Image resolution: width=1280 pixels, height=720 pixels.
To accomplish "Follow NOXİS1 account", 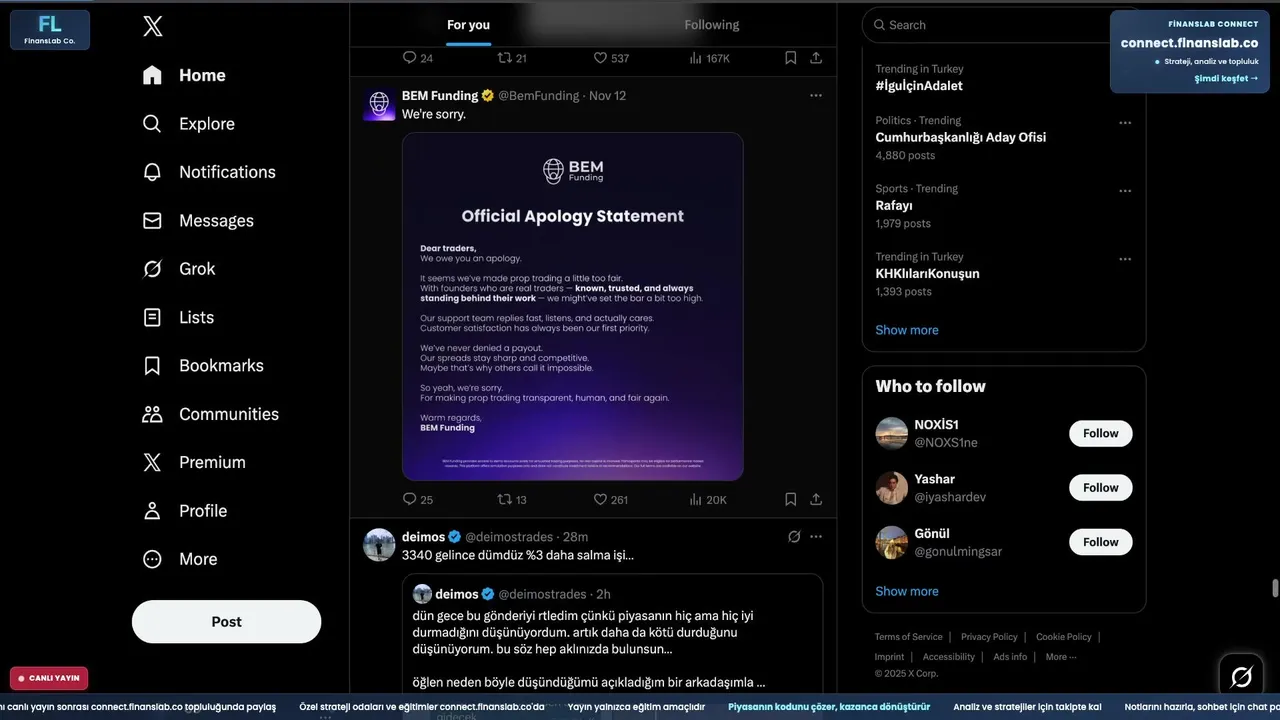I will click(x=1100, y=433).
